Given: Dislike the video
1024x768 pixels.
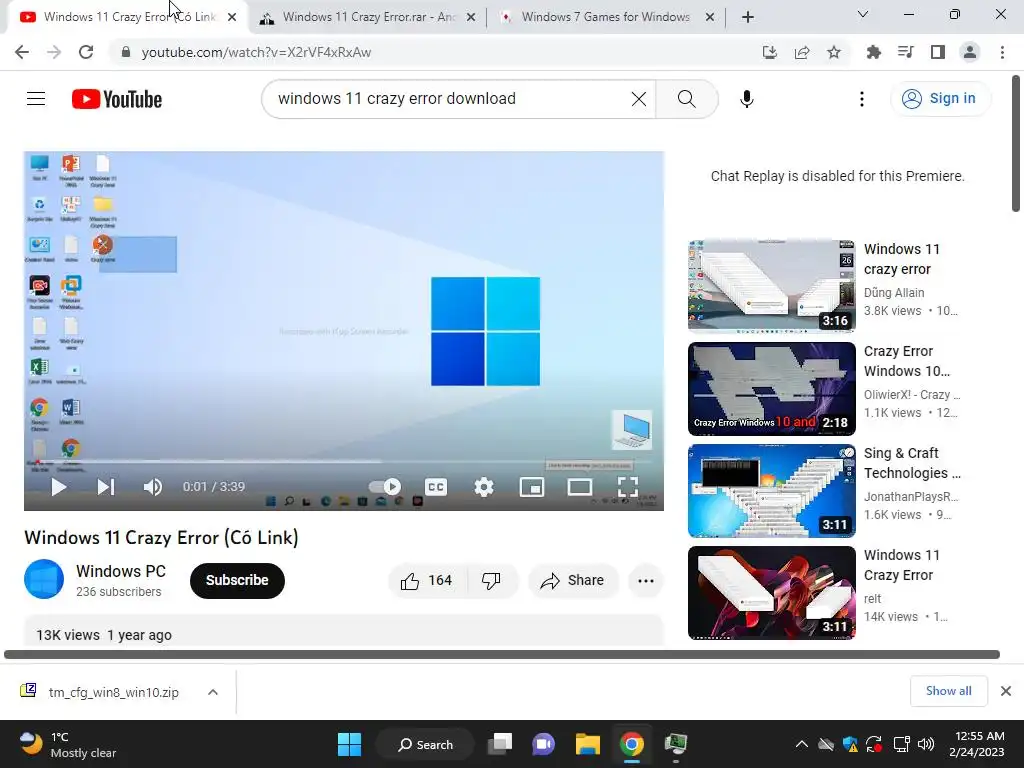Looking at the screenshot, I should click(491, 581).
